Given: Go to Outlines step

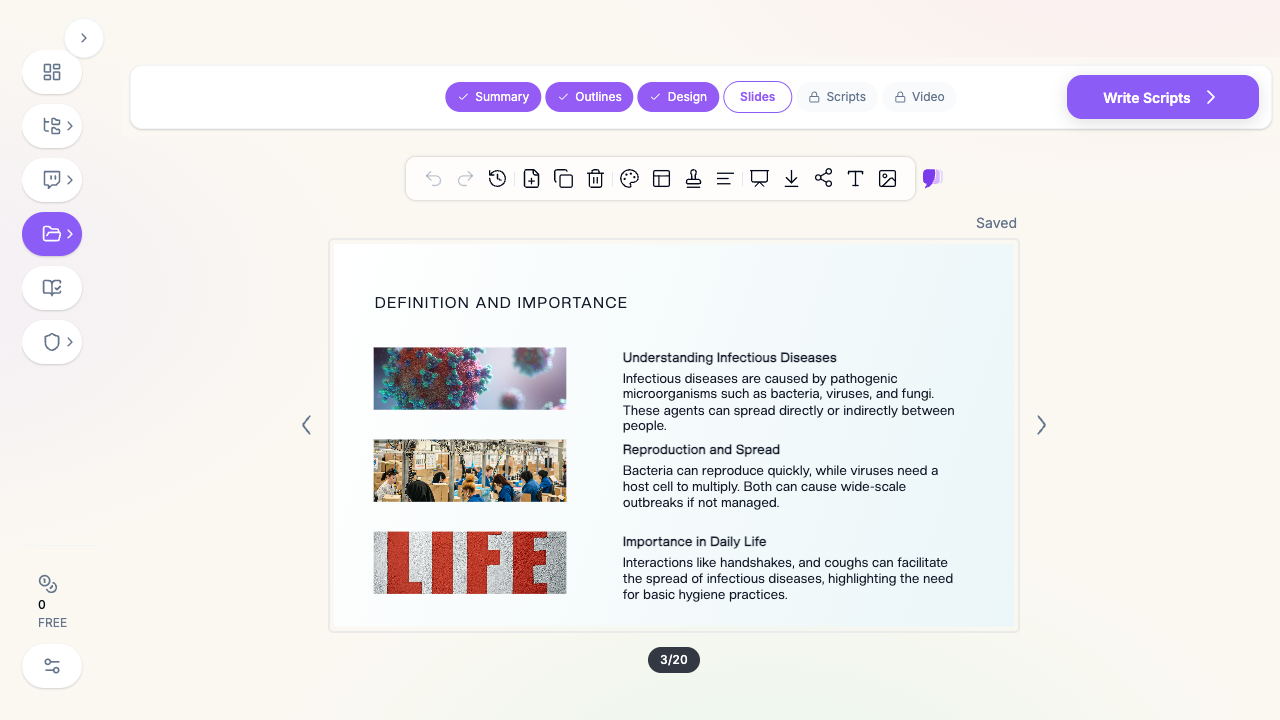Looking at the screenshot, I should pyautogui.click(x=589, y=97).
